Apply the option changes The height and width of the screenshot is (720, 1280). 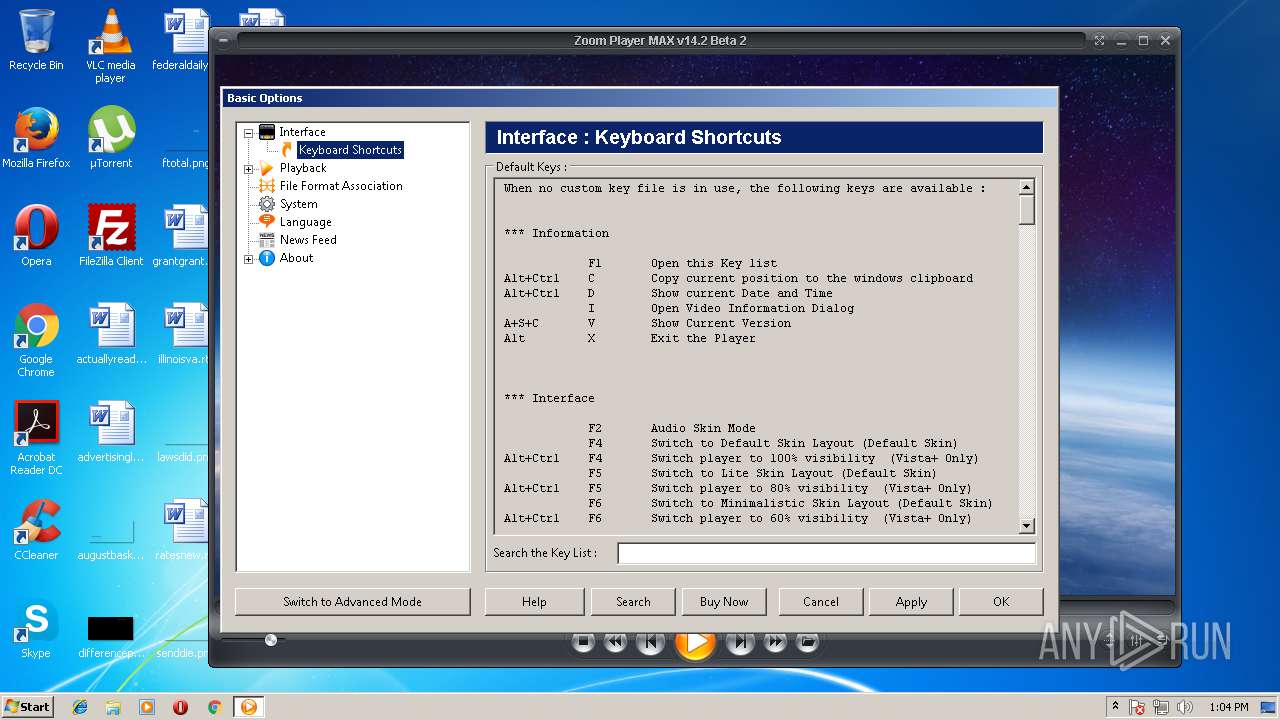(911, 602)
